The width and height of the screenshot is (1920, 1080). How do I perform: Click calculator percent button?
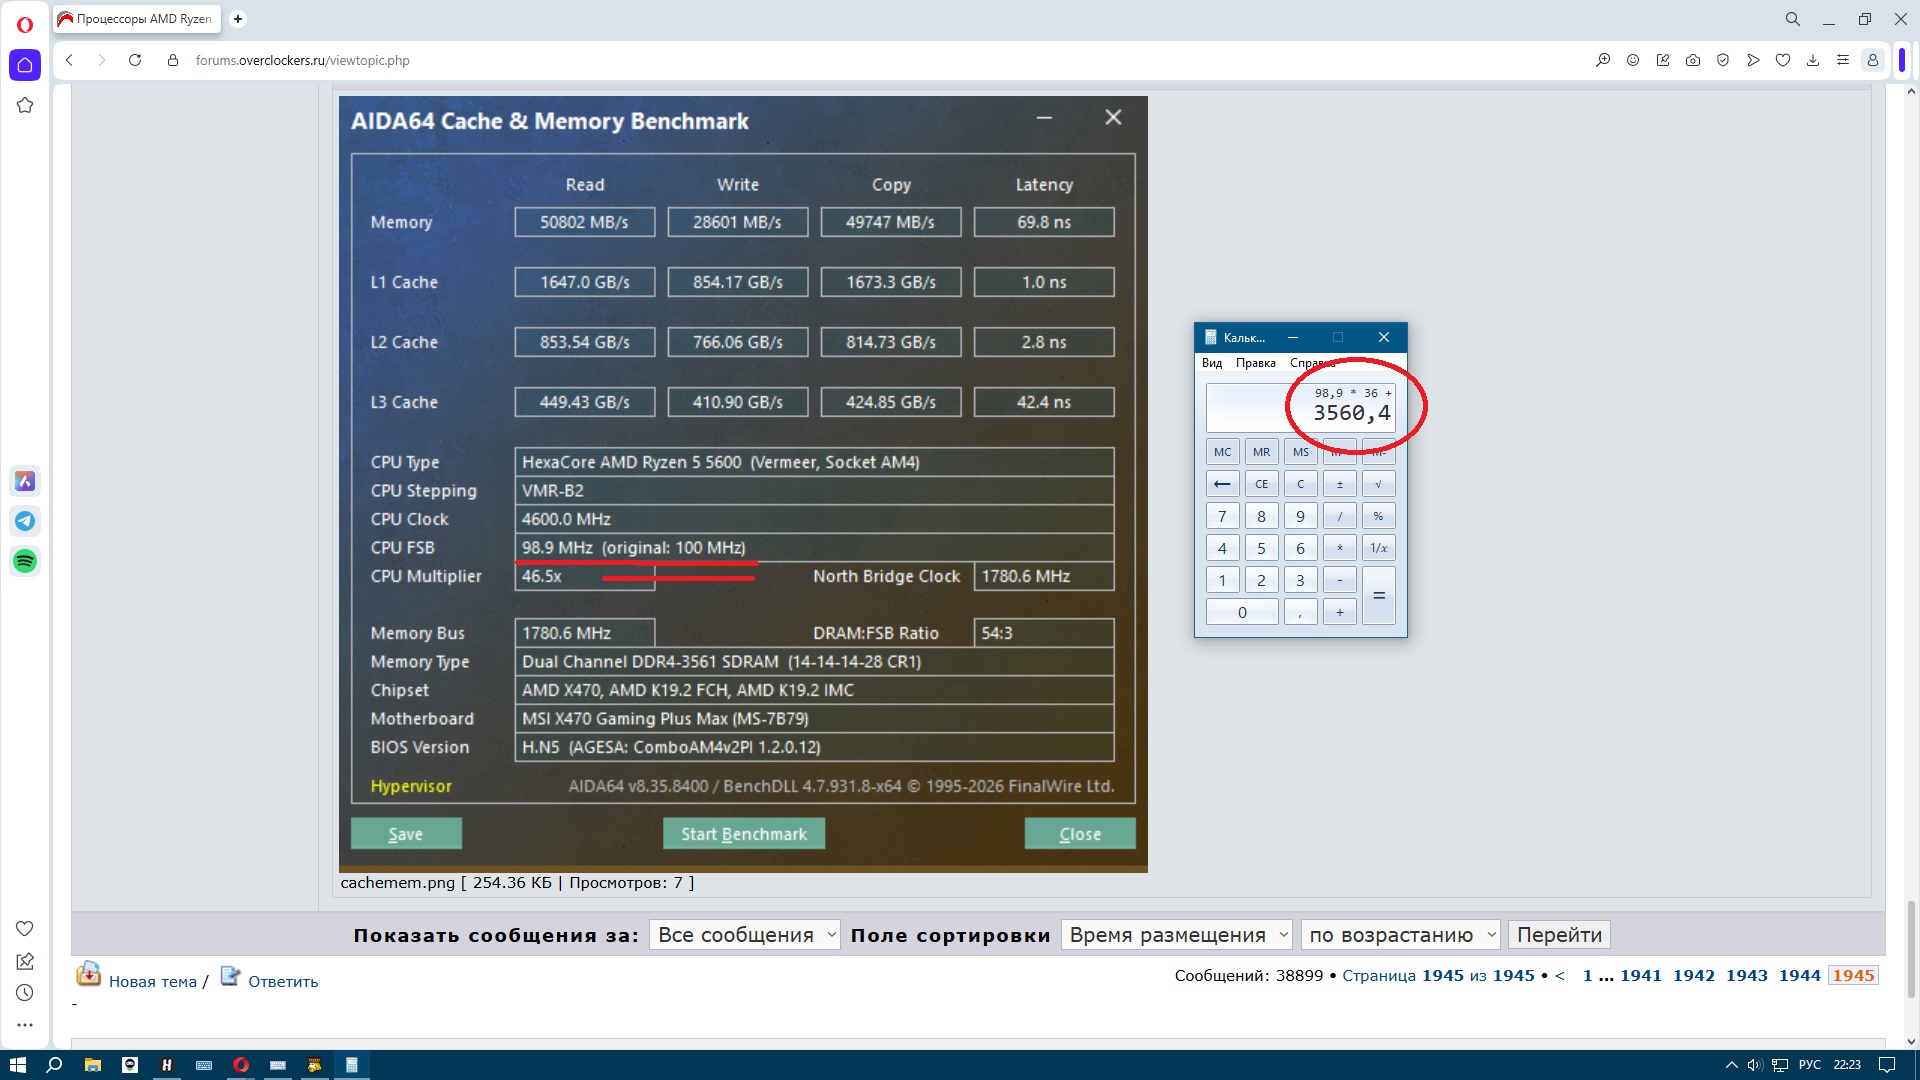[1378, 516]
